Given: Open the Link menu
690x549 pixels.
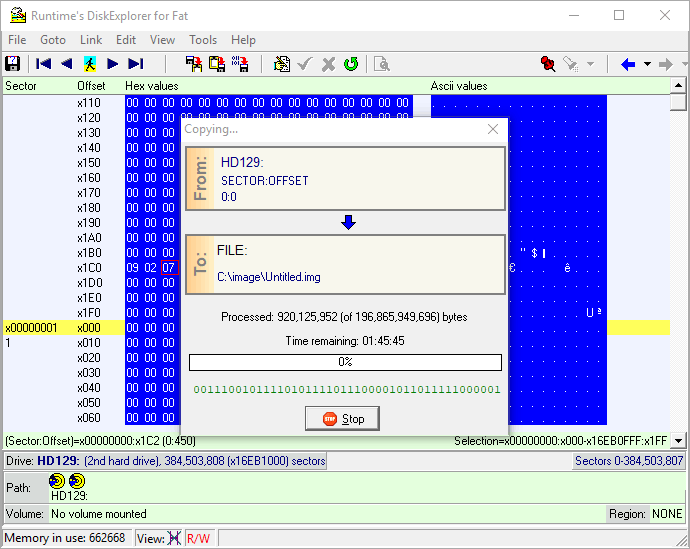Looking at the screenshot, I should (91, 40).
